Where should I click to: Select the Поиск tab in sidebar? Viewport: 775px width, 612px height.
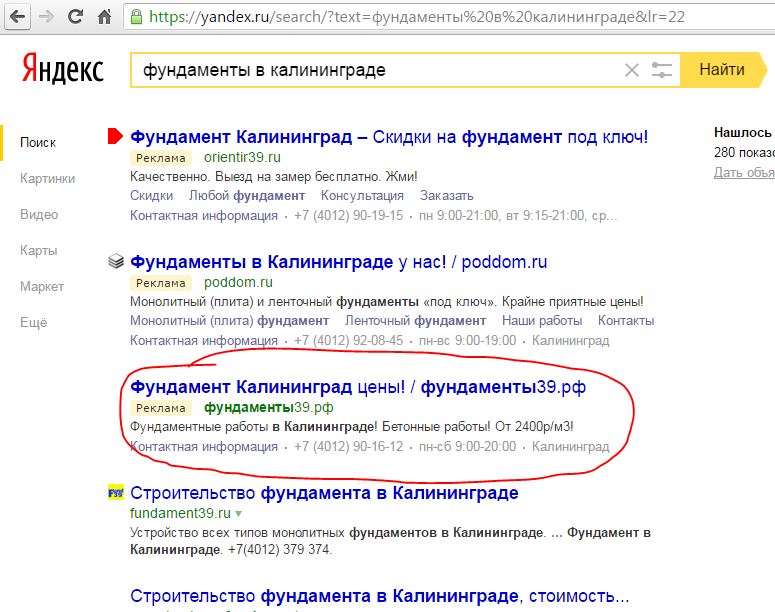pyautogui.click(x=38, y=143)
